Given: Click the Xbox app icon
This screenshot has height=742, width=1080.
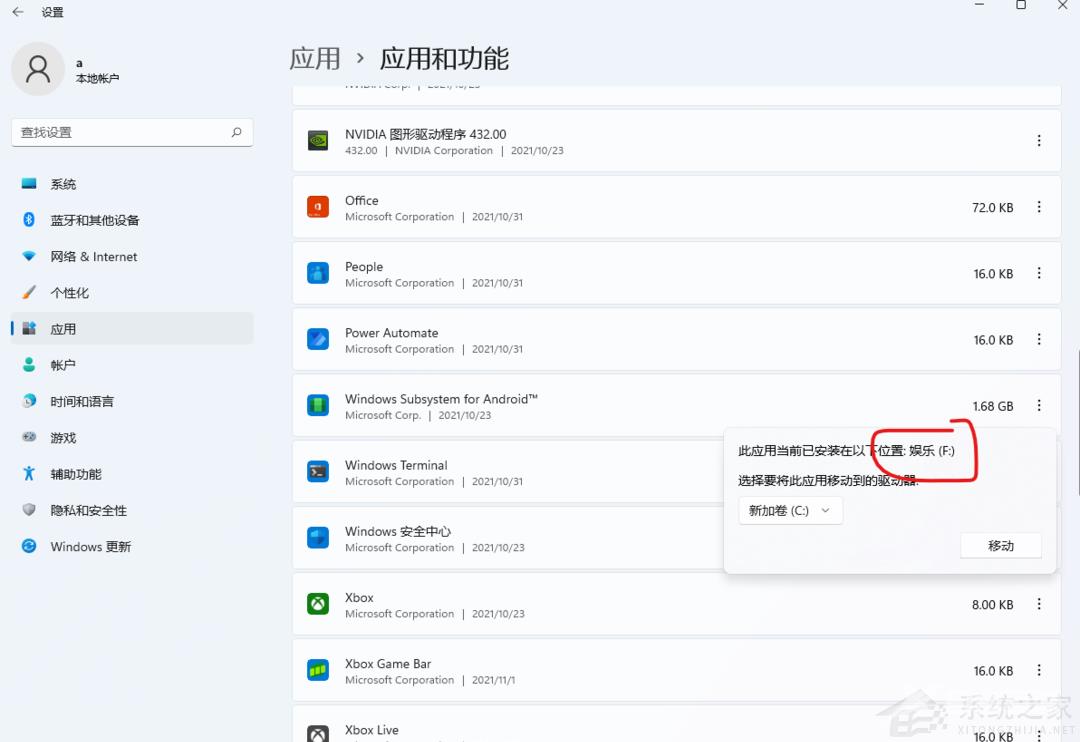Looking at the screenshot, I should [x=317, y=604].
